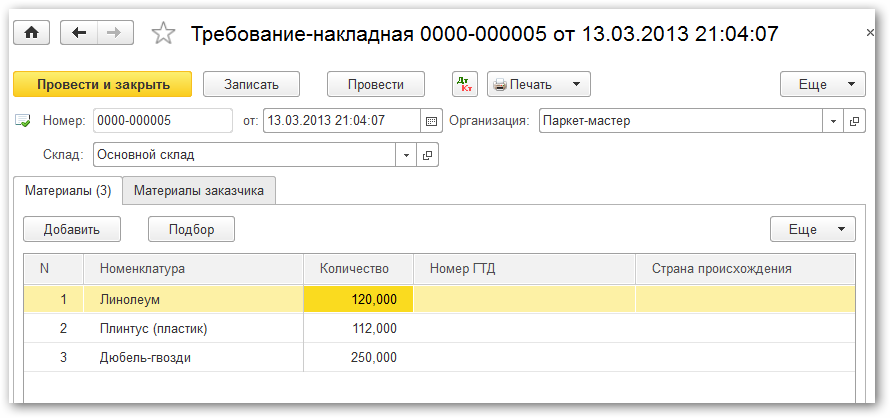Close the document with the X

pos(870,33)
